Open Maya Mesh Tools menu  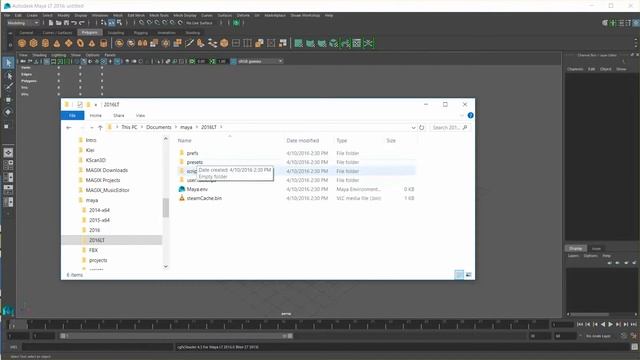click(159, 15)
